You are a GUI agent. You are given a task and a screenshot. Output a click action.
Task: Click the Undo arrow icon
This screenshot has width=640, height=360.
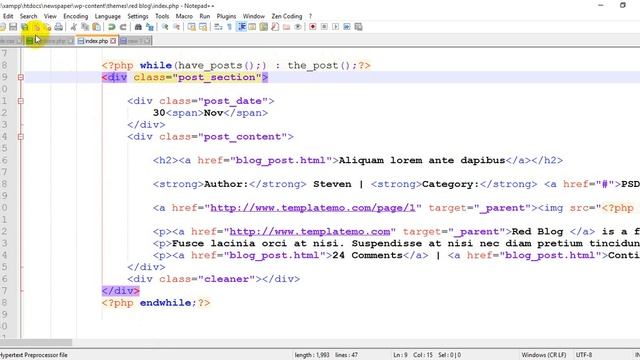click(111, 27)
